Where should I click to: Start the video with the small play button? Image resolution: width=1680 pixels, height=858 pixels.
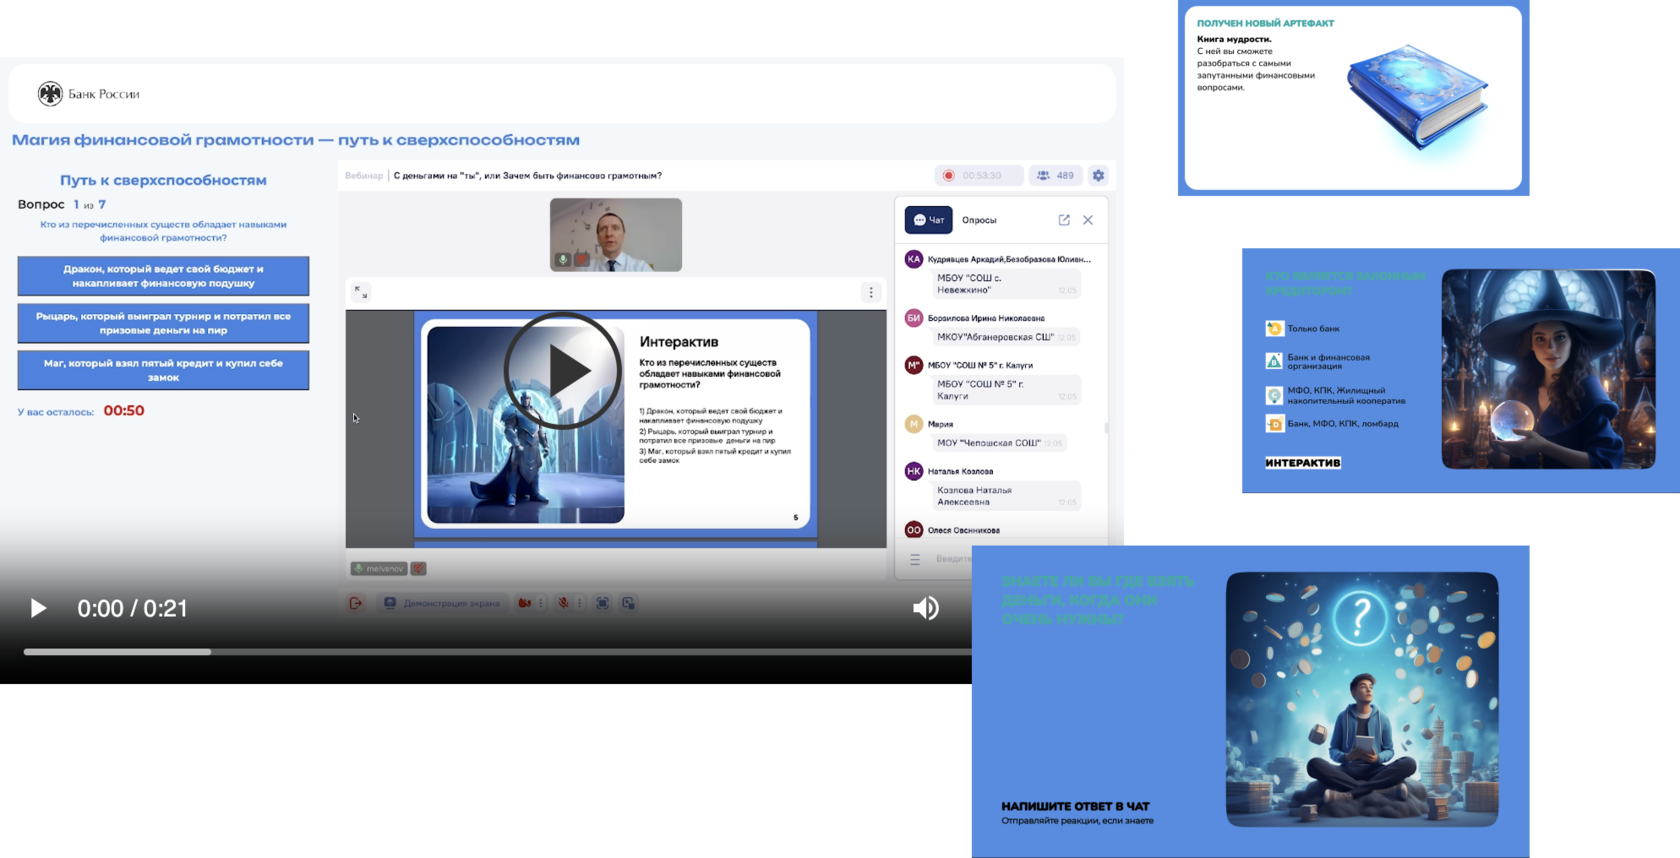coord(38,608)
